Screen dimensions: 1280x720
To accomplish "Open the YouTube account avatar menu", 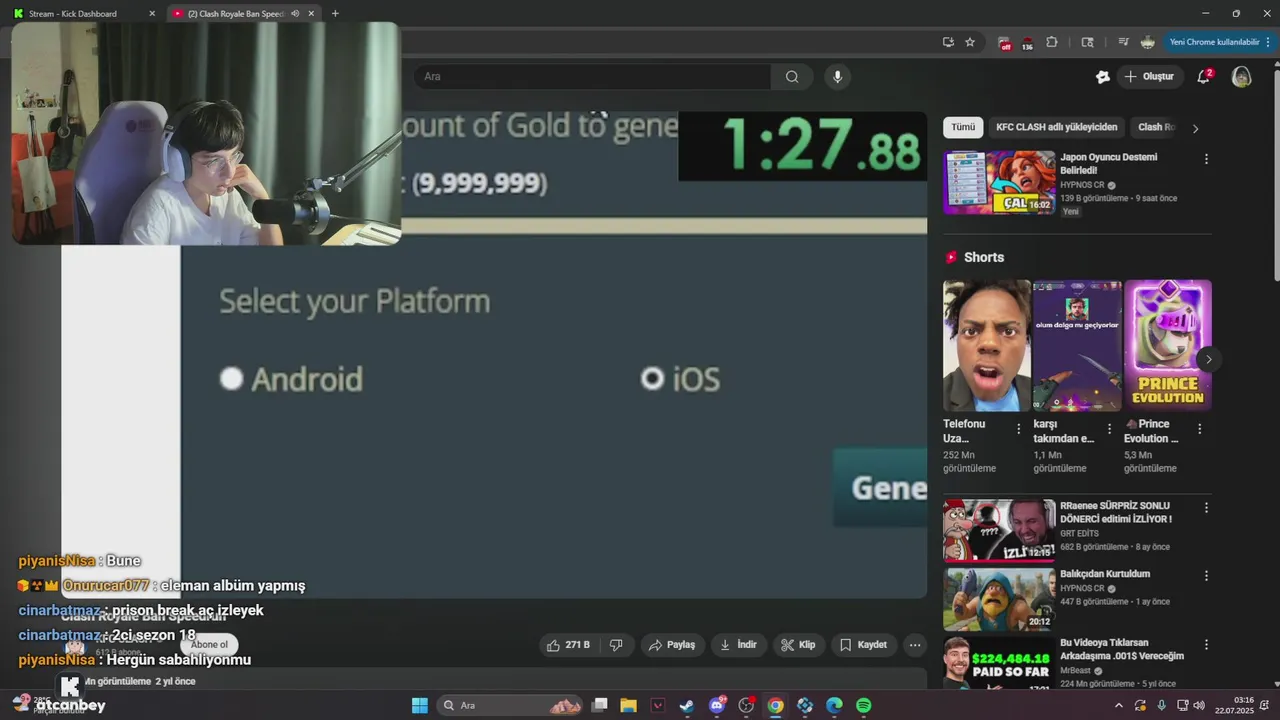I will (1241, 77).
